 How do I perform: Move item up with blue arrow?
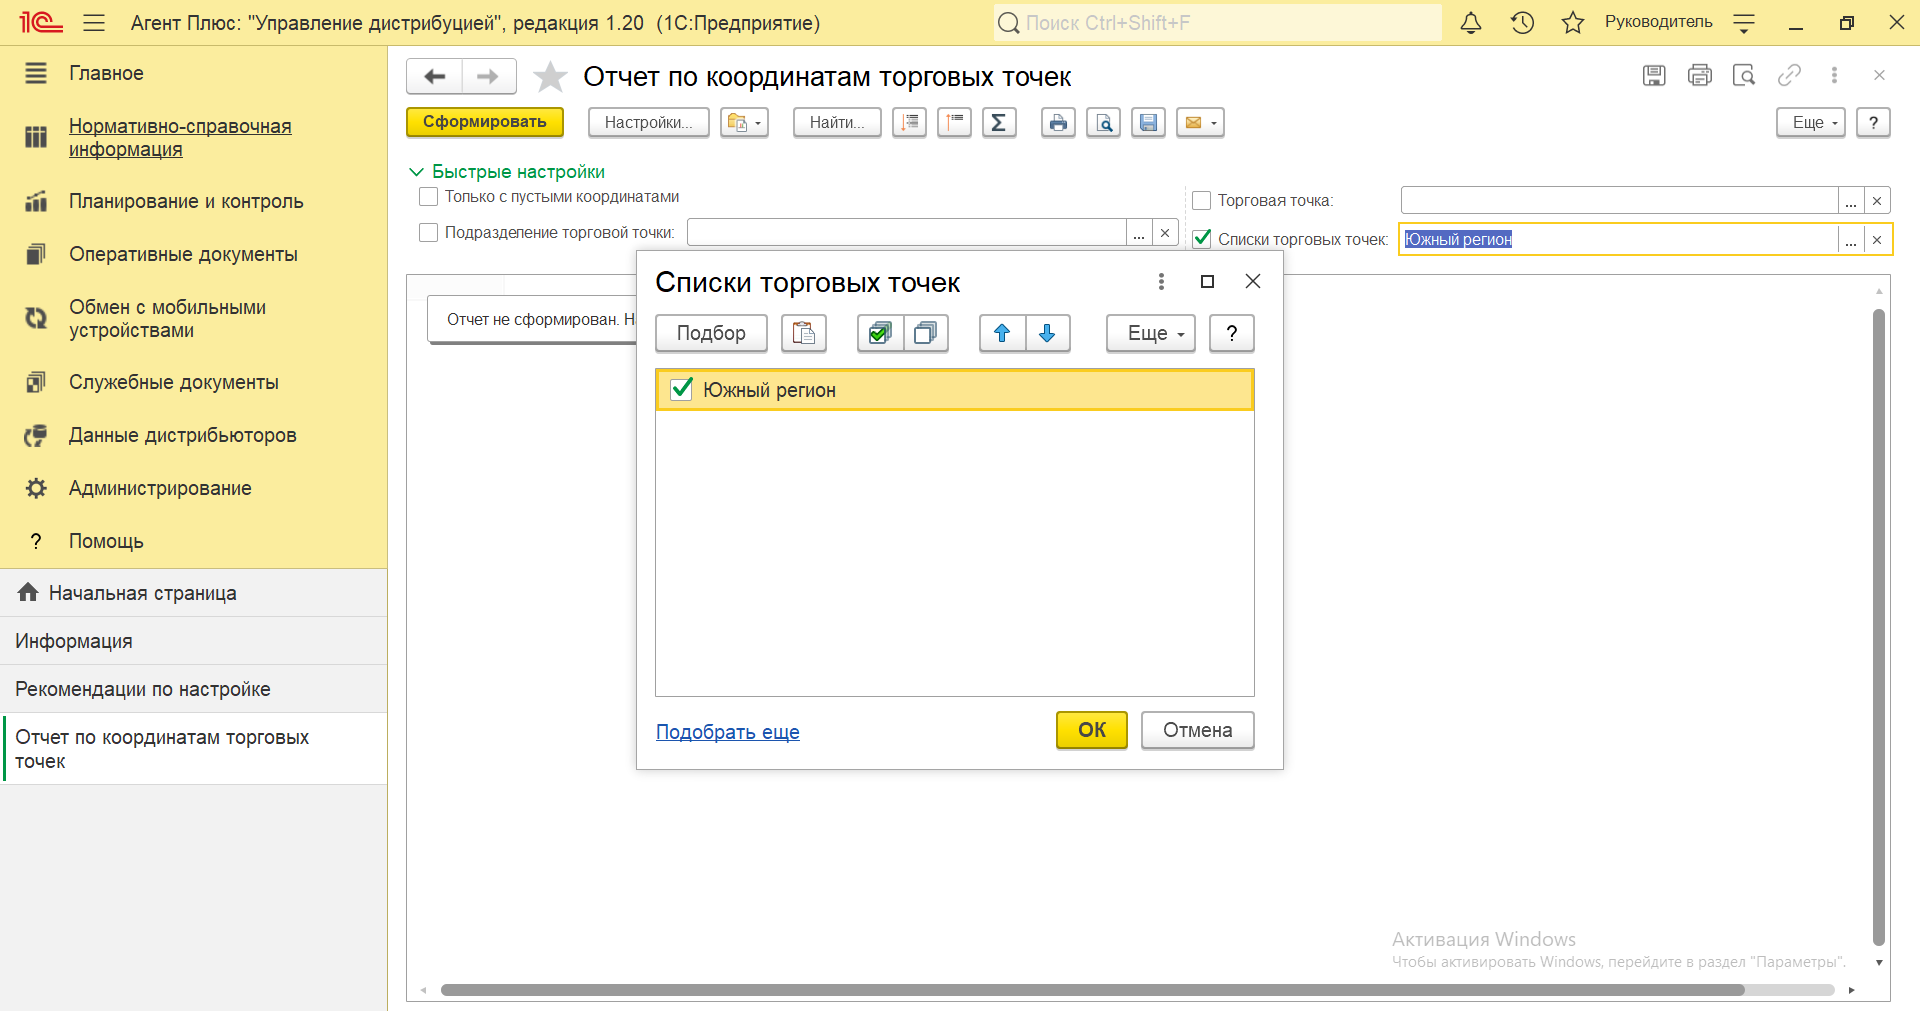[1002, 333]
